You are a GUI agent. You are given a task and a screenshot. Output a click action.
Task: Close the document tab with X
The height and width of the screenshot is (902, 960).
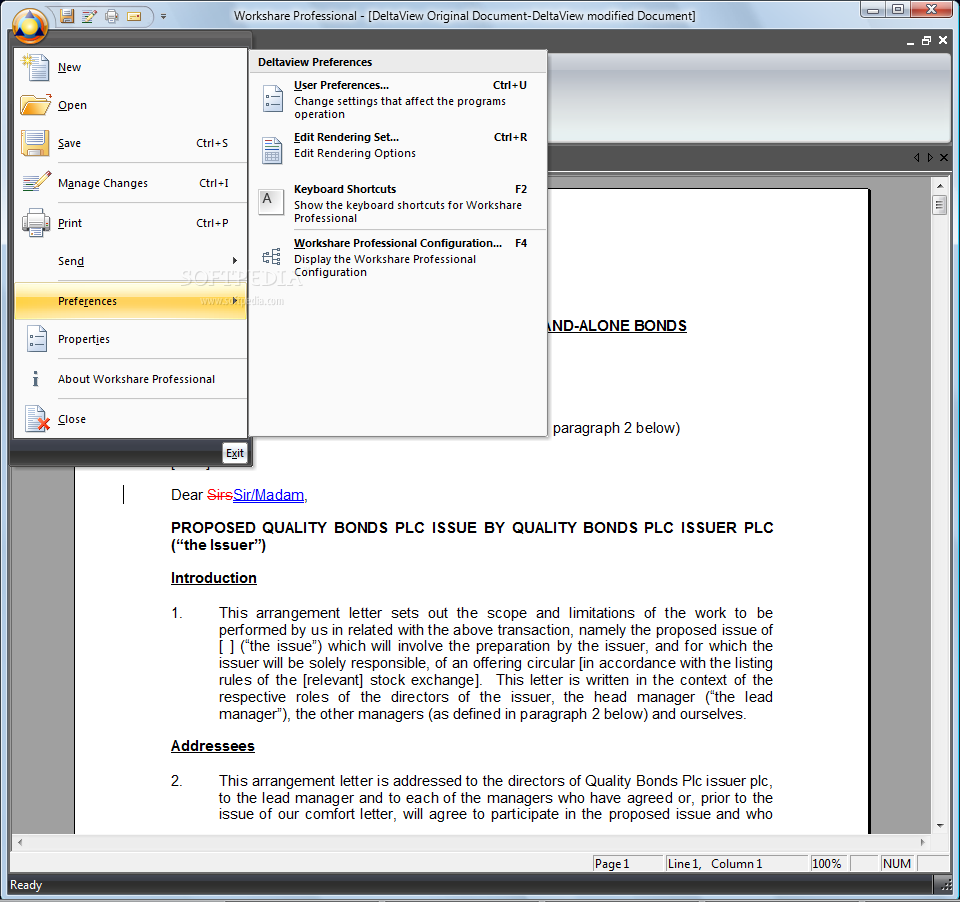[944, 157]
